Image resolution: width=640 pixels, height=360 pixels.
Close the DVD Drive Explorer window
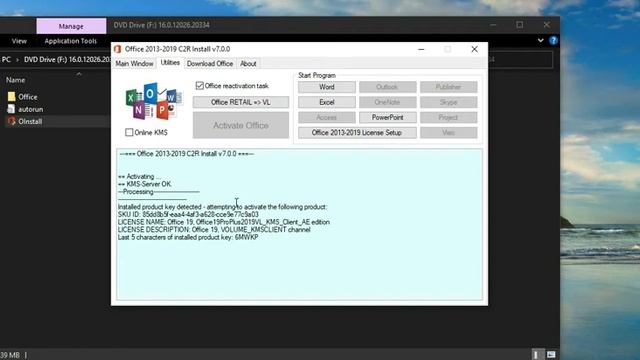point(547,25)
